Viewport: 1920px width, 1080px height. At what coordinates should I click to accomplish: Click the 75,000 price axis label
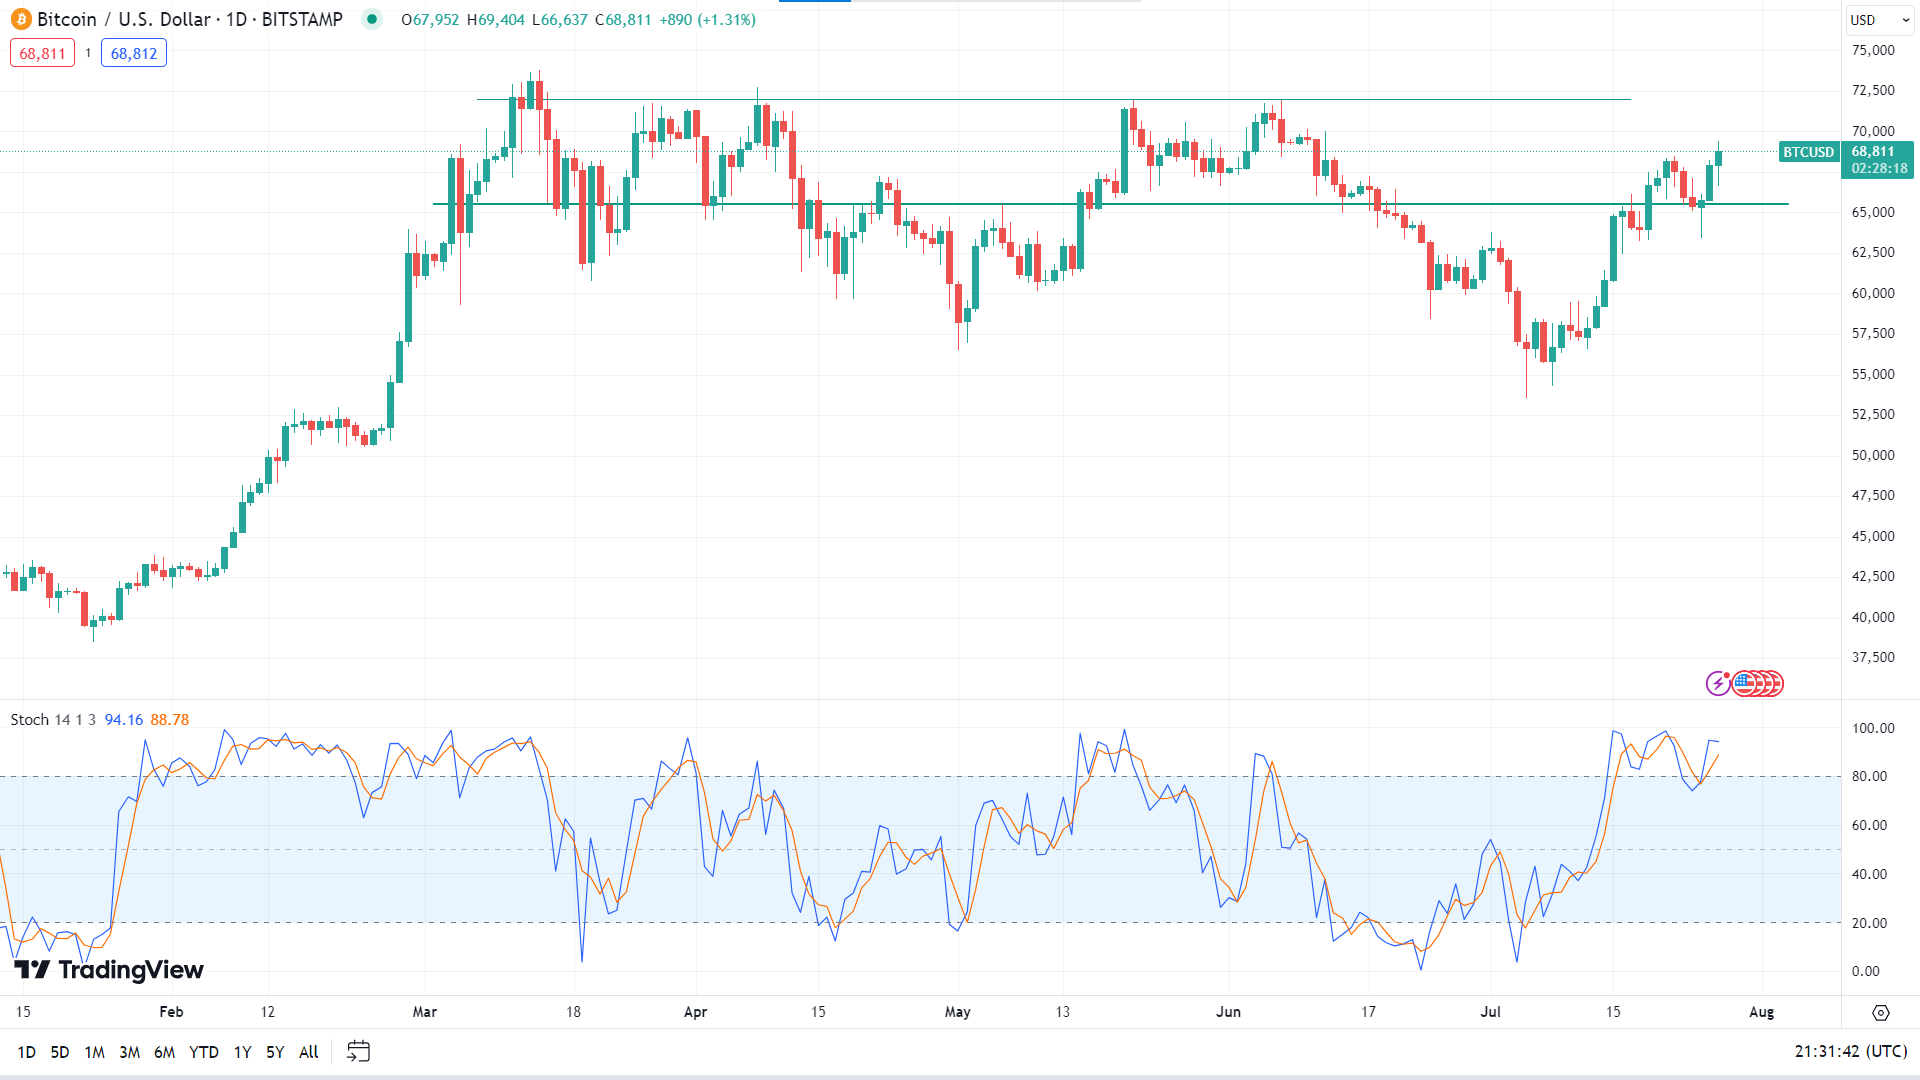click(x=1873, y=50)
